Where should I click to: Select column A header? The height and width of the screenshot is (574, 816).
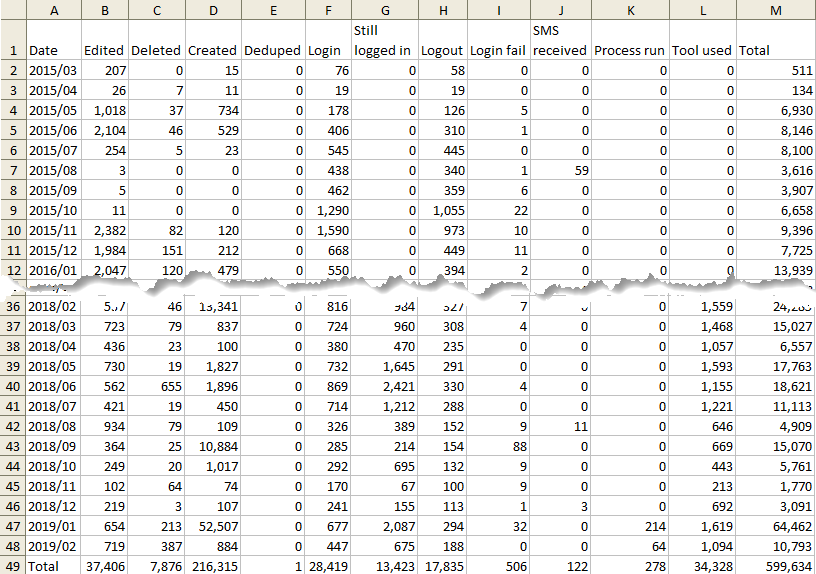[51, 9]
